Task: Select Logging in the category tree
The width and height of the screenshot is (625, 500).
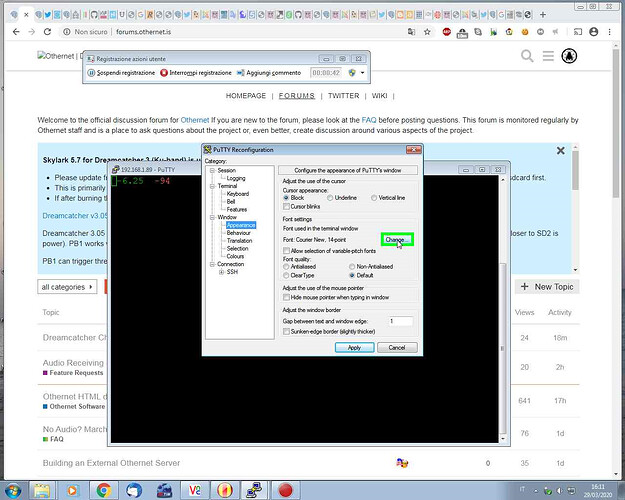Action: coord(236,178)
